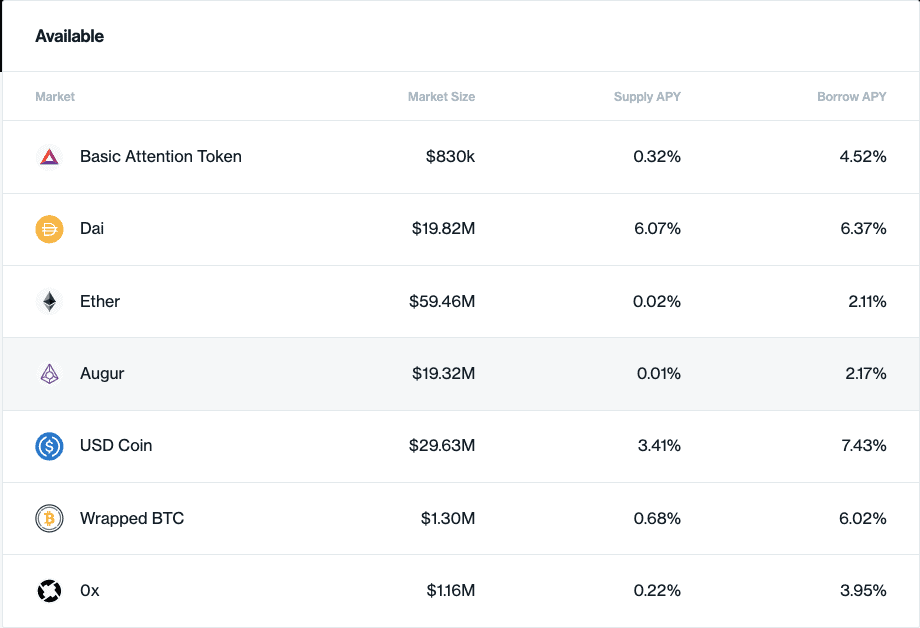Screen dimensions: 920x628
Task: Click the $830k market size value
Action: [x=450, y=157]
